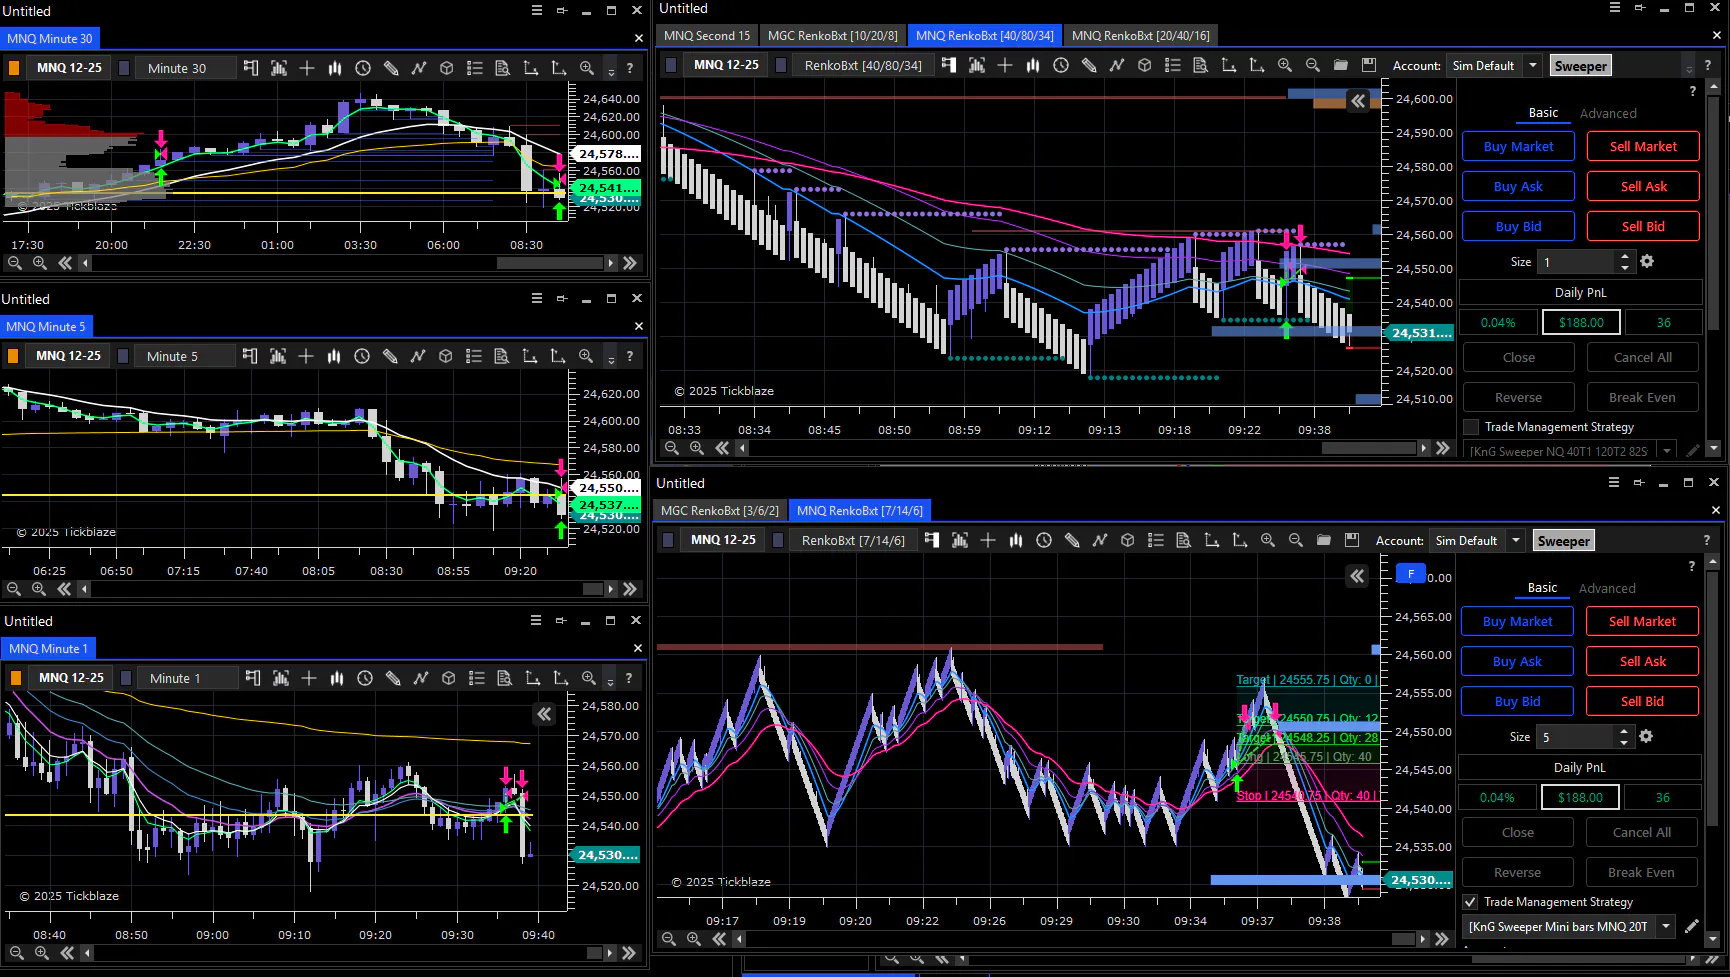This screenshot has height=977, width=1730.
Task: Toggle chart trader icon in Minute 30 toolbar
Action: point(251,68)
